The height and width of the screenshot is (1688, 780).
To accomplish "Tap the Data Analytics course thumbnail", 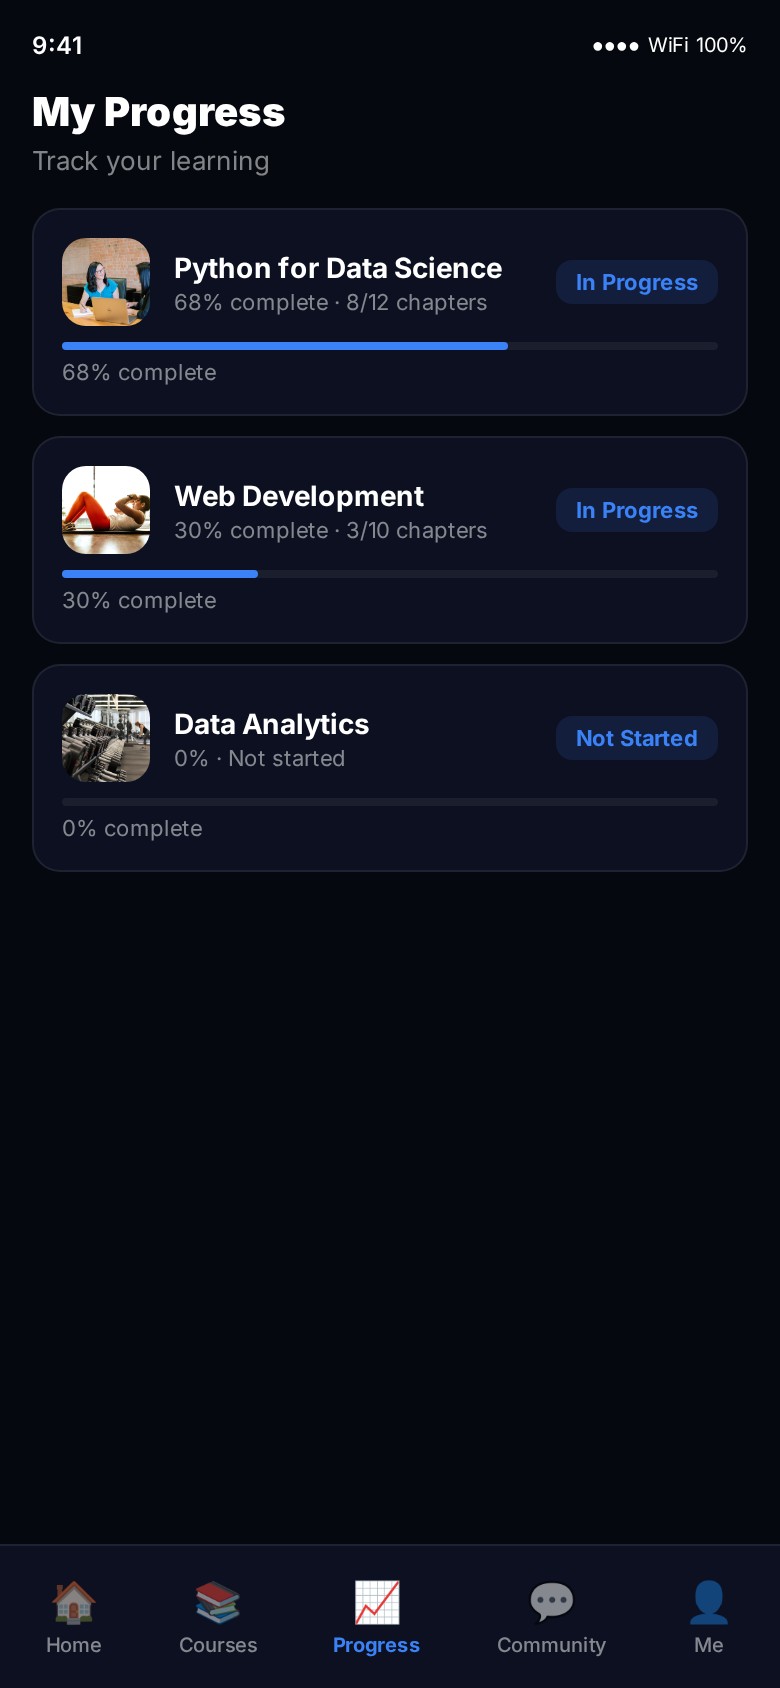I will (x=106, y=738).
